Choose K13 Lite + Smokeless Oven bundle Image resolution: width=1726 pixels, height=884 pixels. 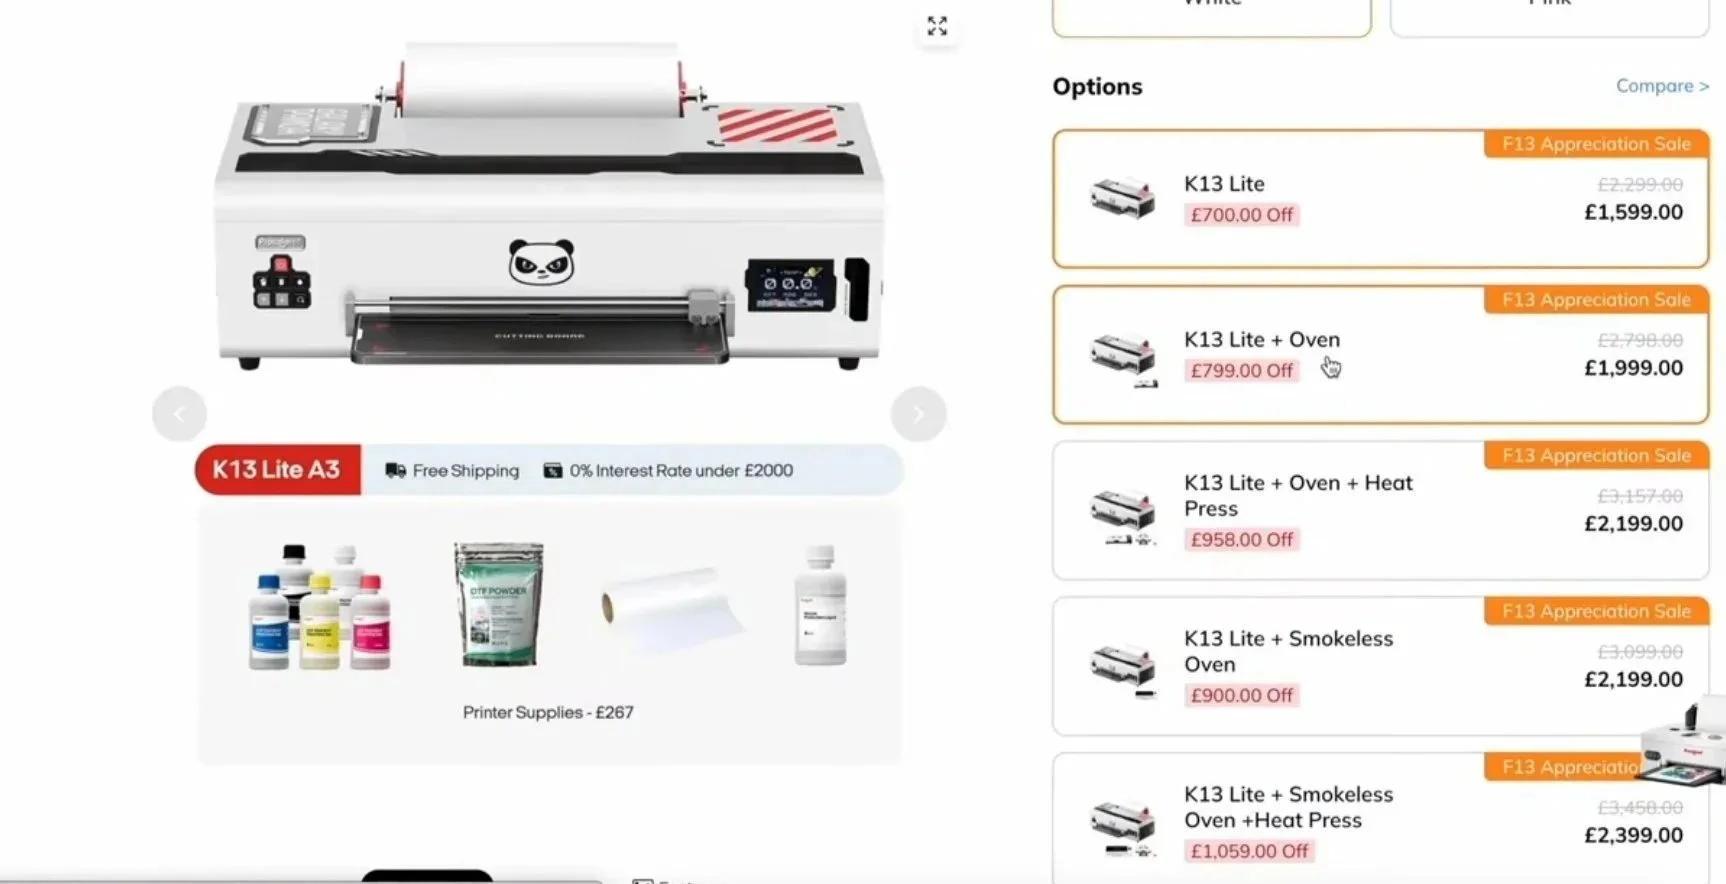1380,666
